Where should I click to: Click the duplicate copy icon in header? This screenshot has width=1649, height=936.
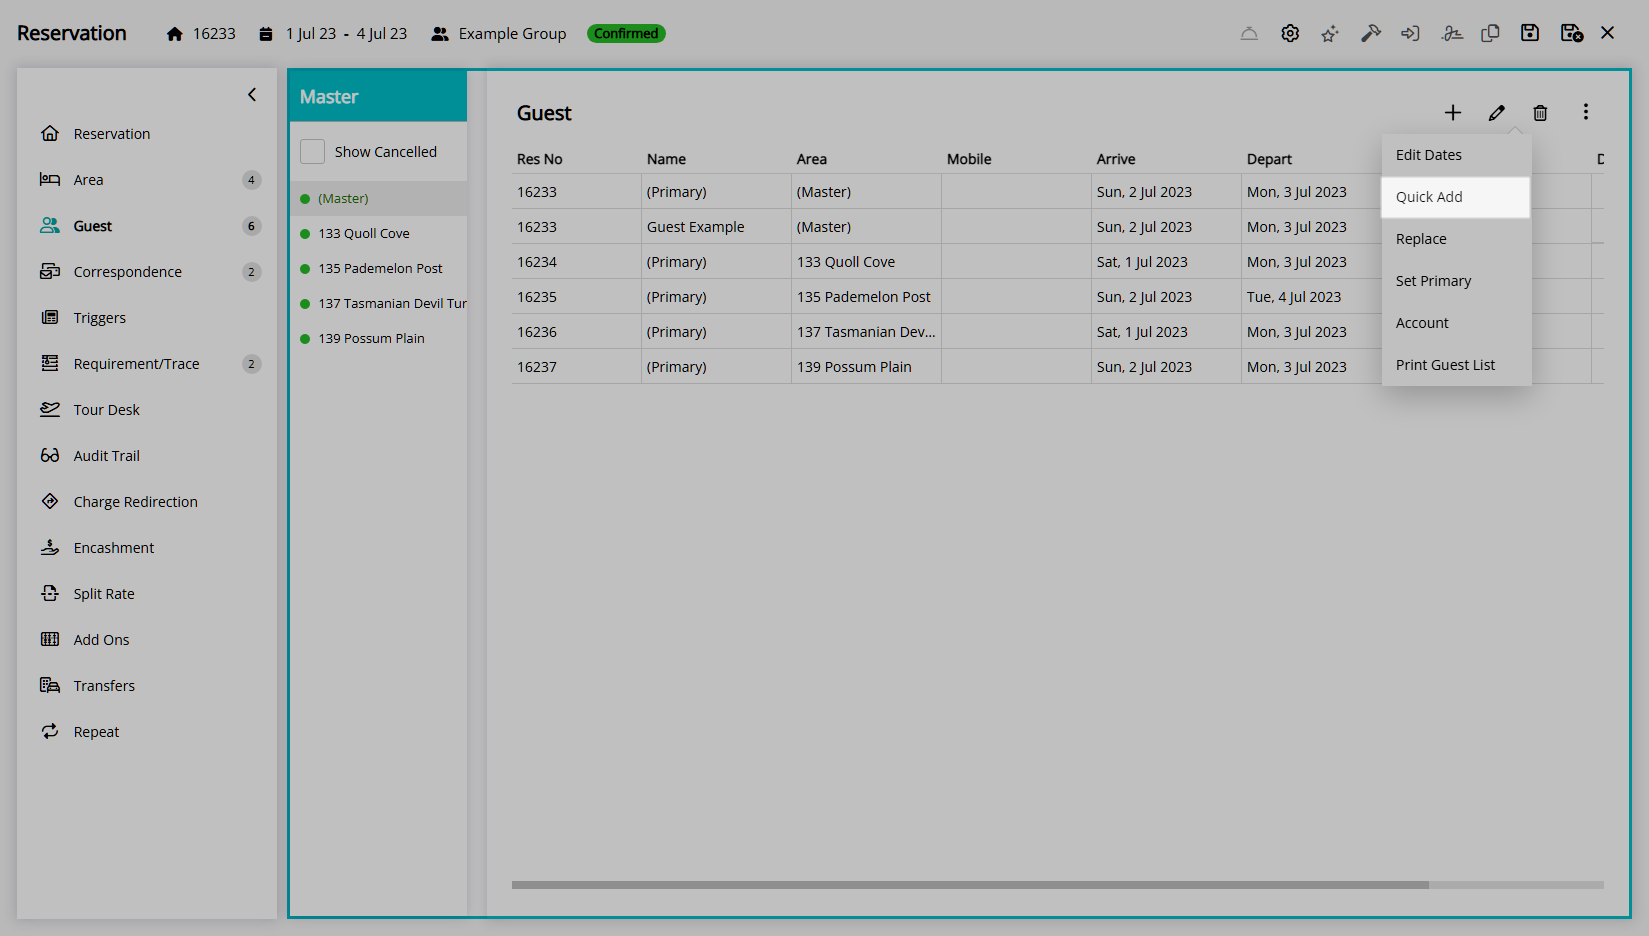(1490, 33)
